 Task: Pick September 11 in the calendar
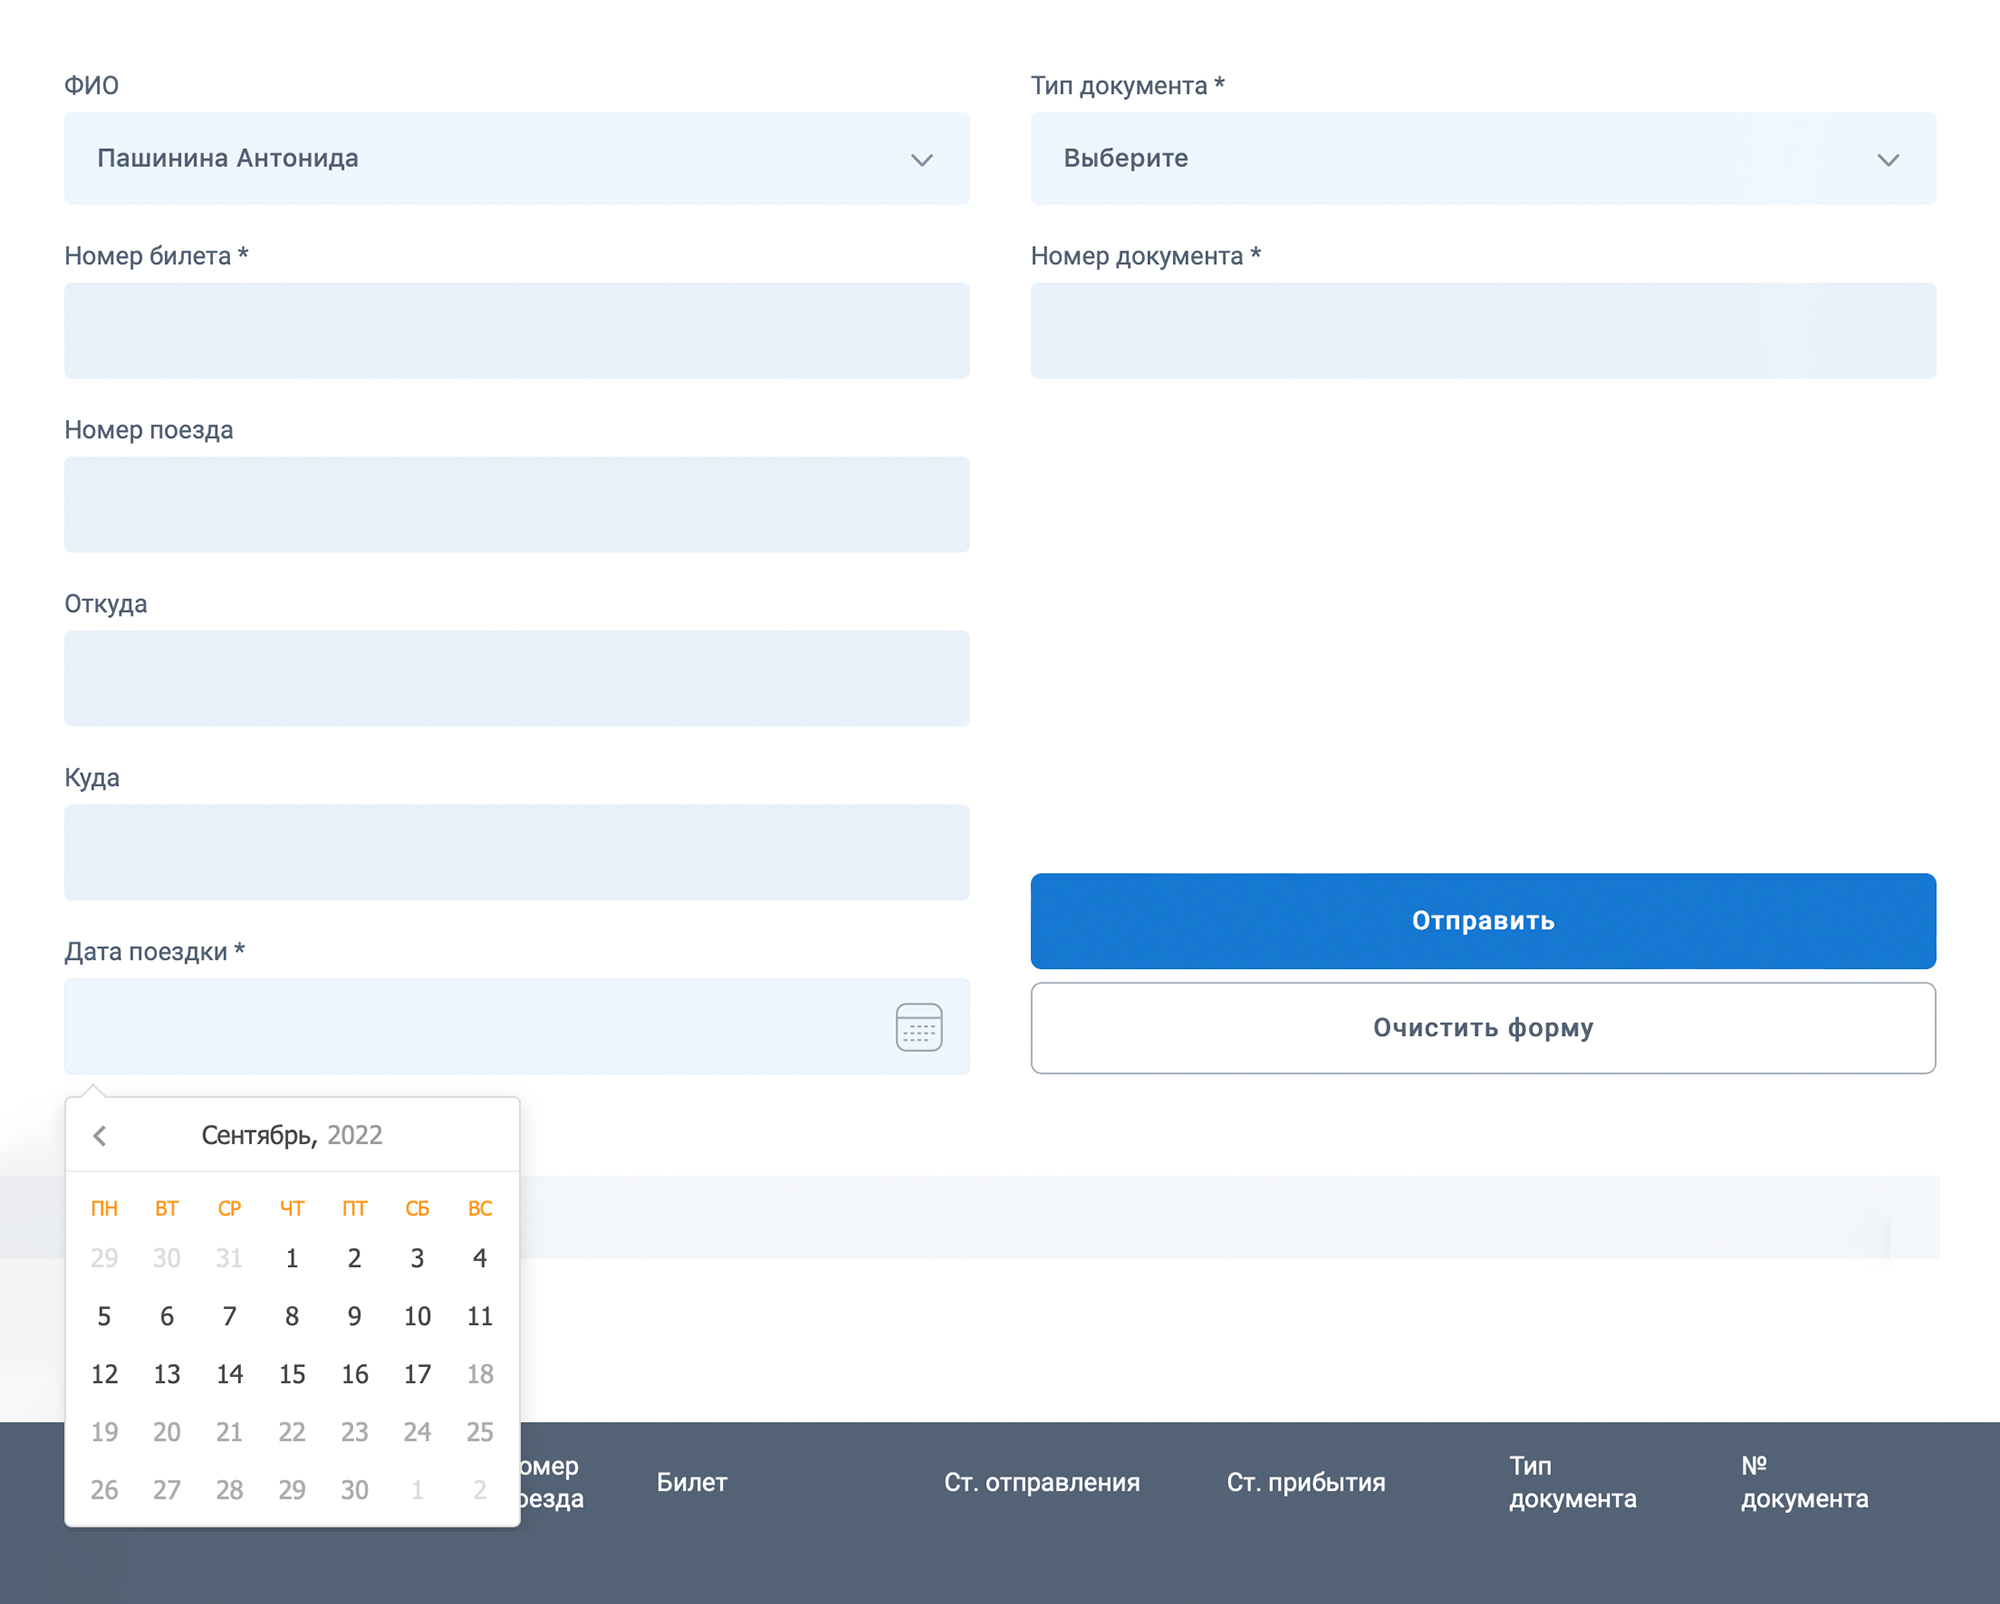480,1316
